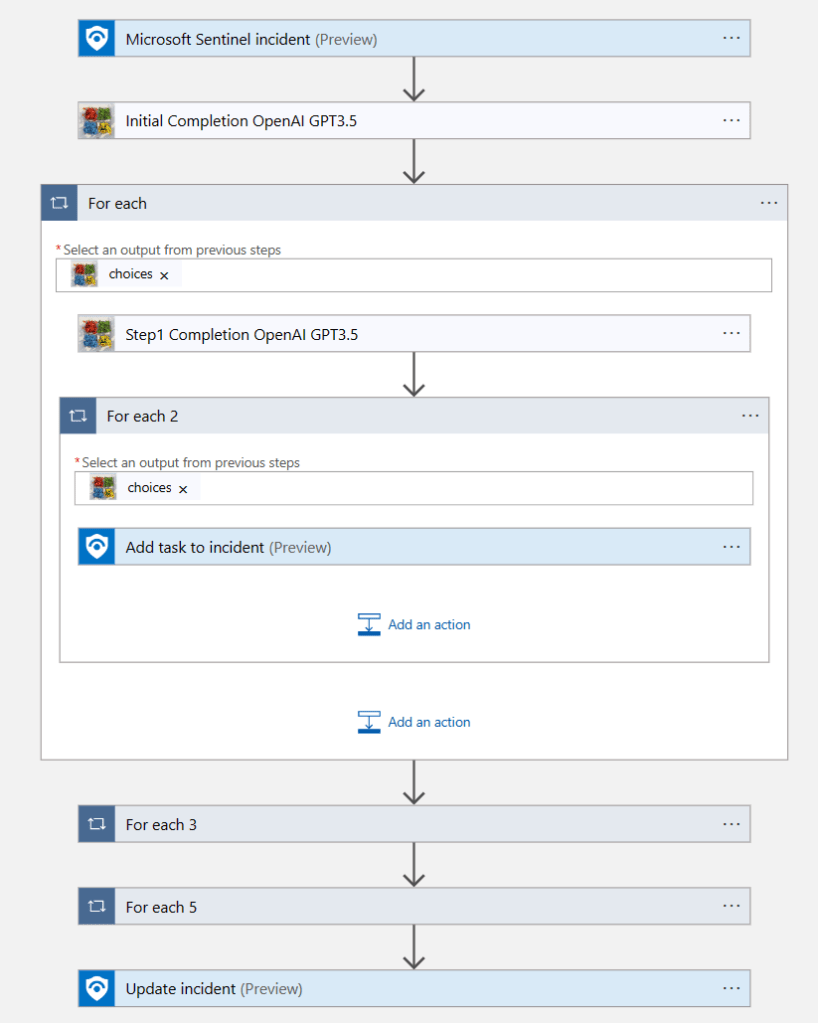818x1023 pixels.
Task: Click the For each 3 loop icon
Action: (x=97, y=824)
